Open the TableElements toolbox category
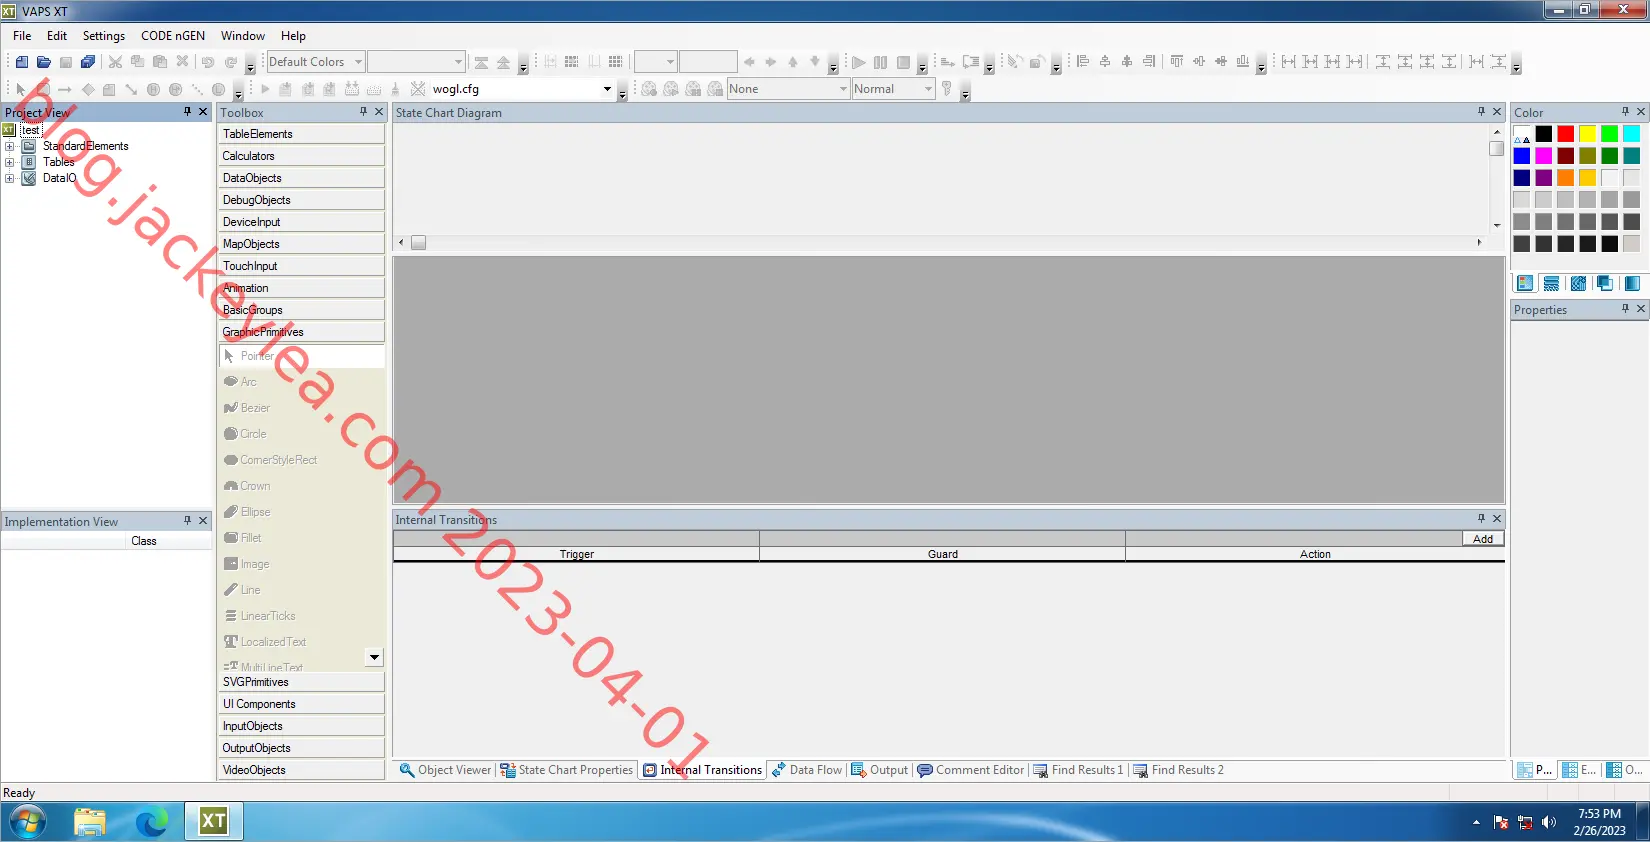Viewport: 1650px width, 842px height. point(302,134)
